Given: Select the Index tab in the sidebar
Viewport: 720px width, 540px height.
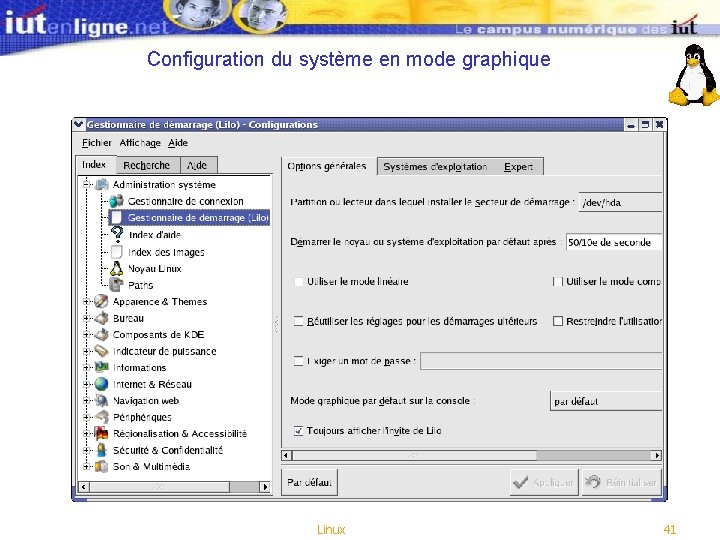Looking at the screenshot, I should click(94, 164).
